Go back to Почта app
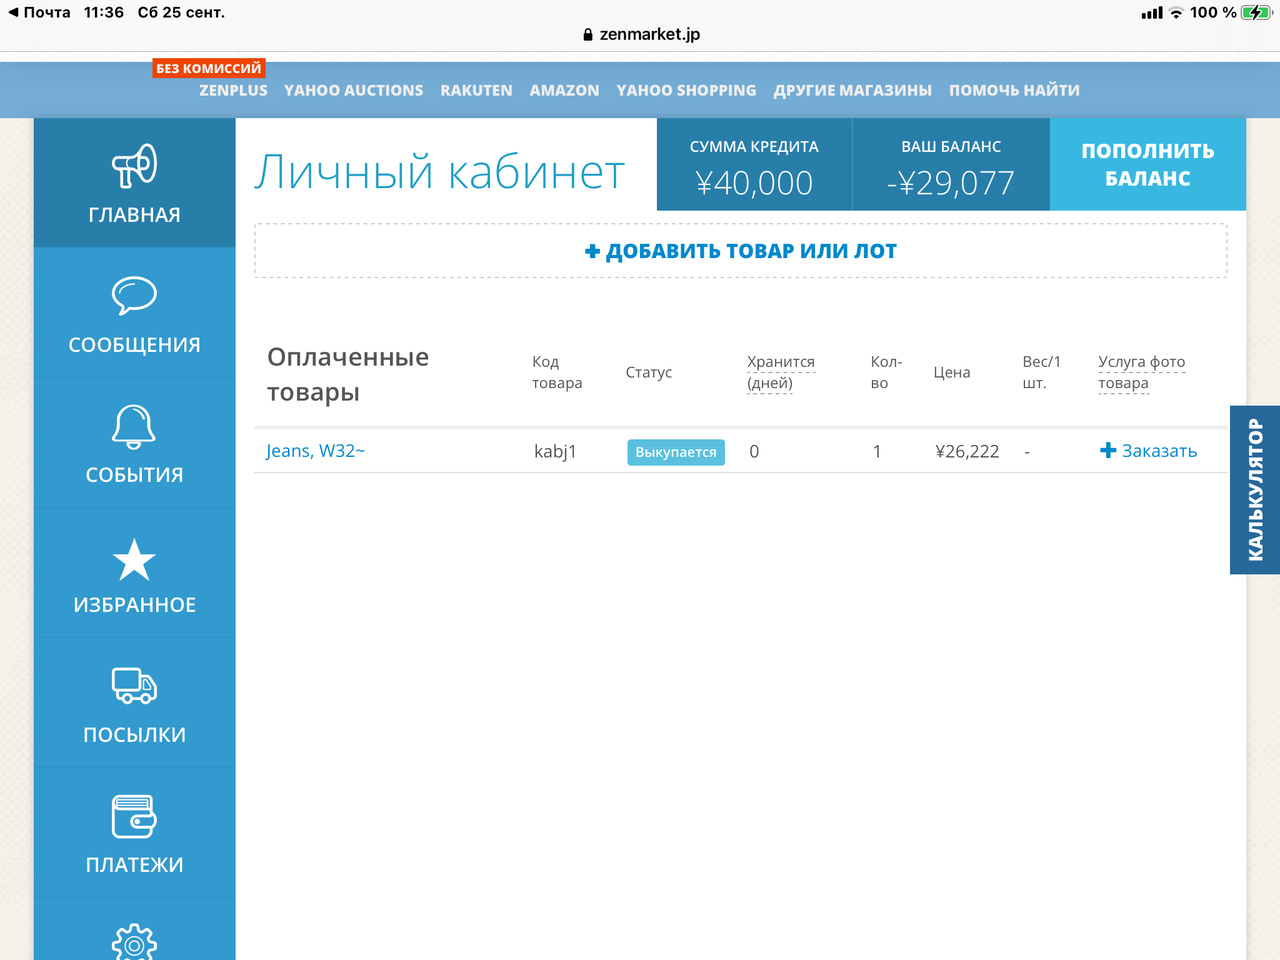This screenshot has height=960, width=1280. [40, 12]
